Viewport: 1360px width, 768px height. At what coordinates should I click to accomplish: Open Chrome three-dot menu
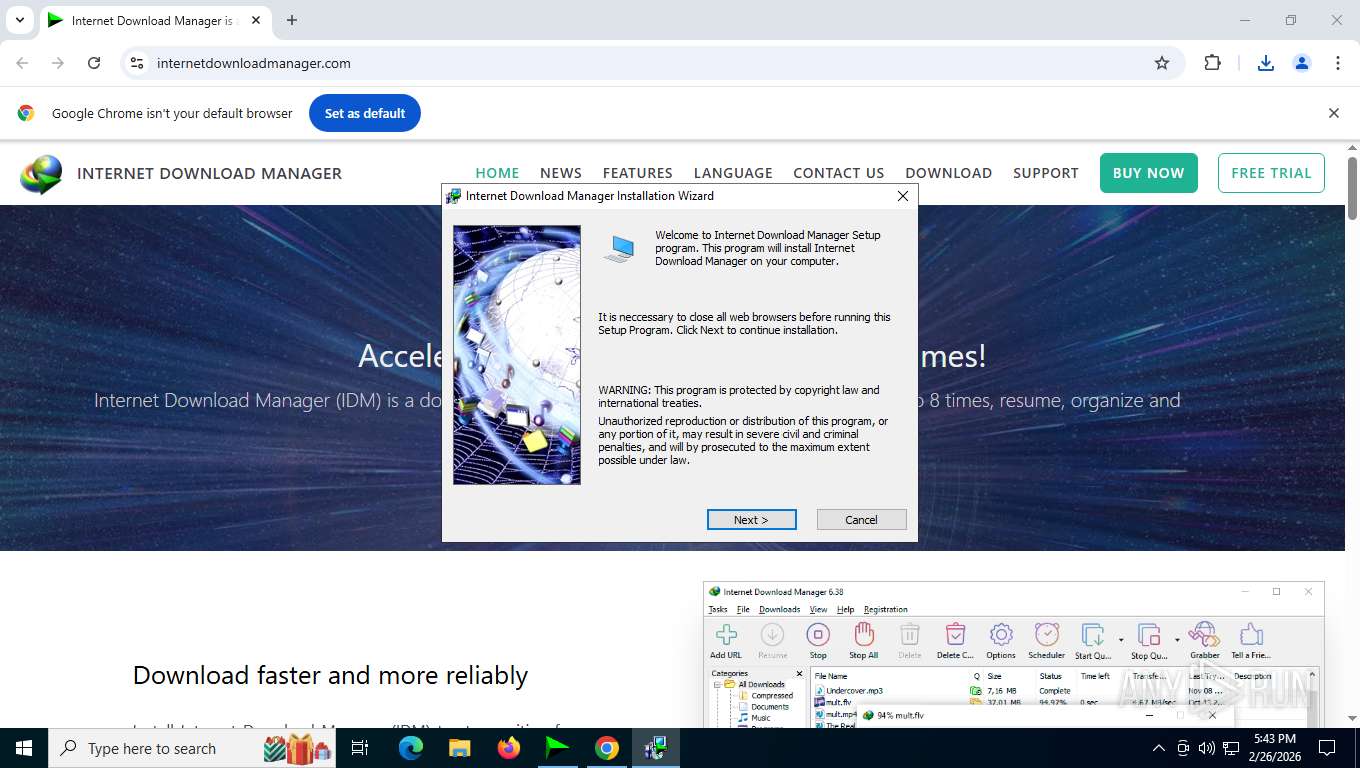tap(1338, 63)
